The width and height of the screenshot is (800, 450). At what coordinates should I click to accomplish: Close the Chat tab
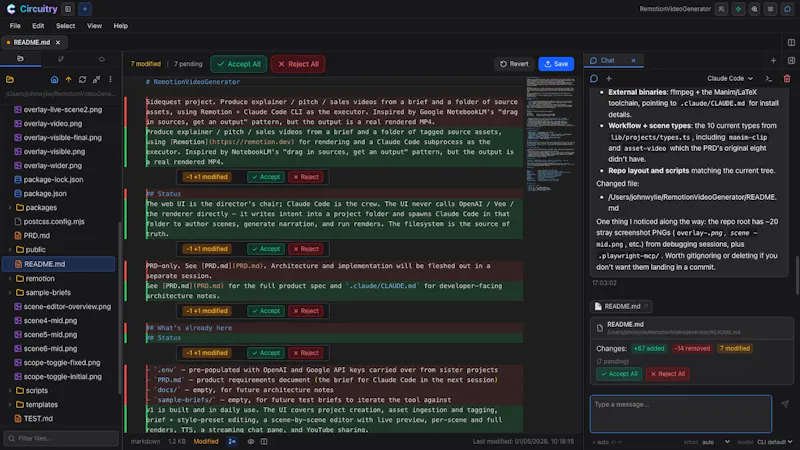coord(633,60)
